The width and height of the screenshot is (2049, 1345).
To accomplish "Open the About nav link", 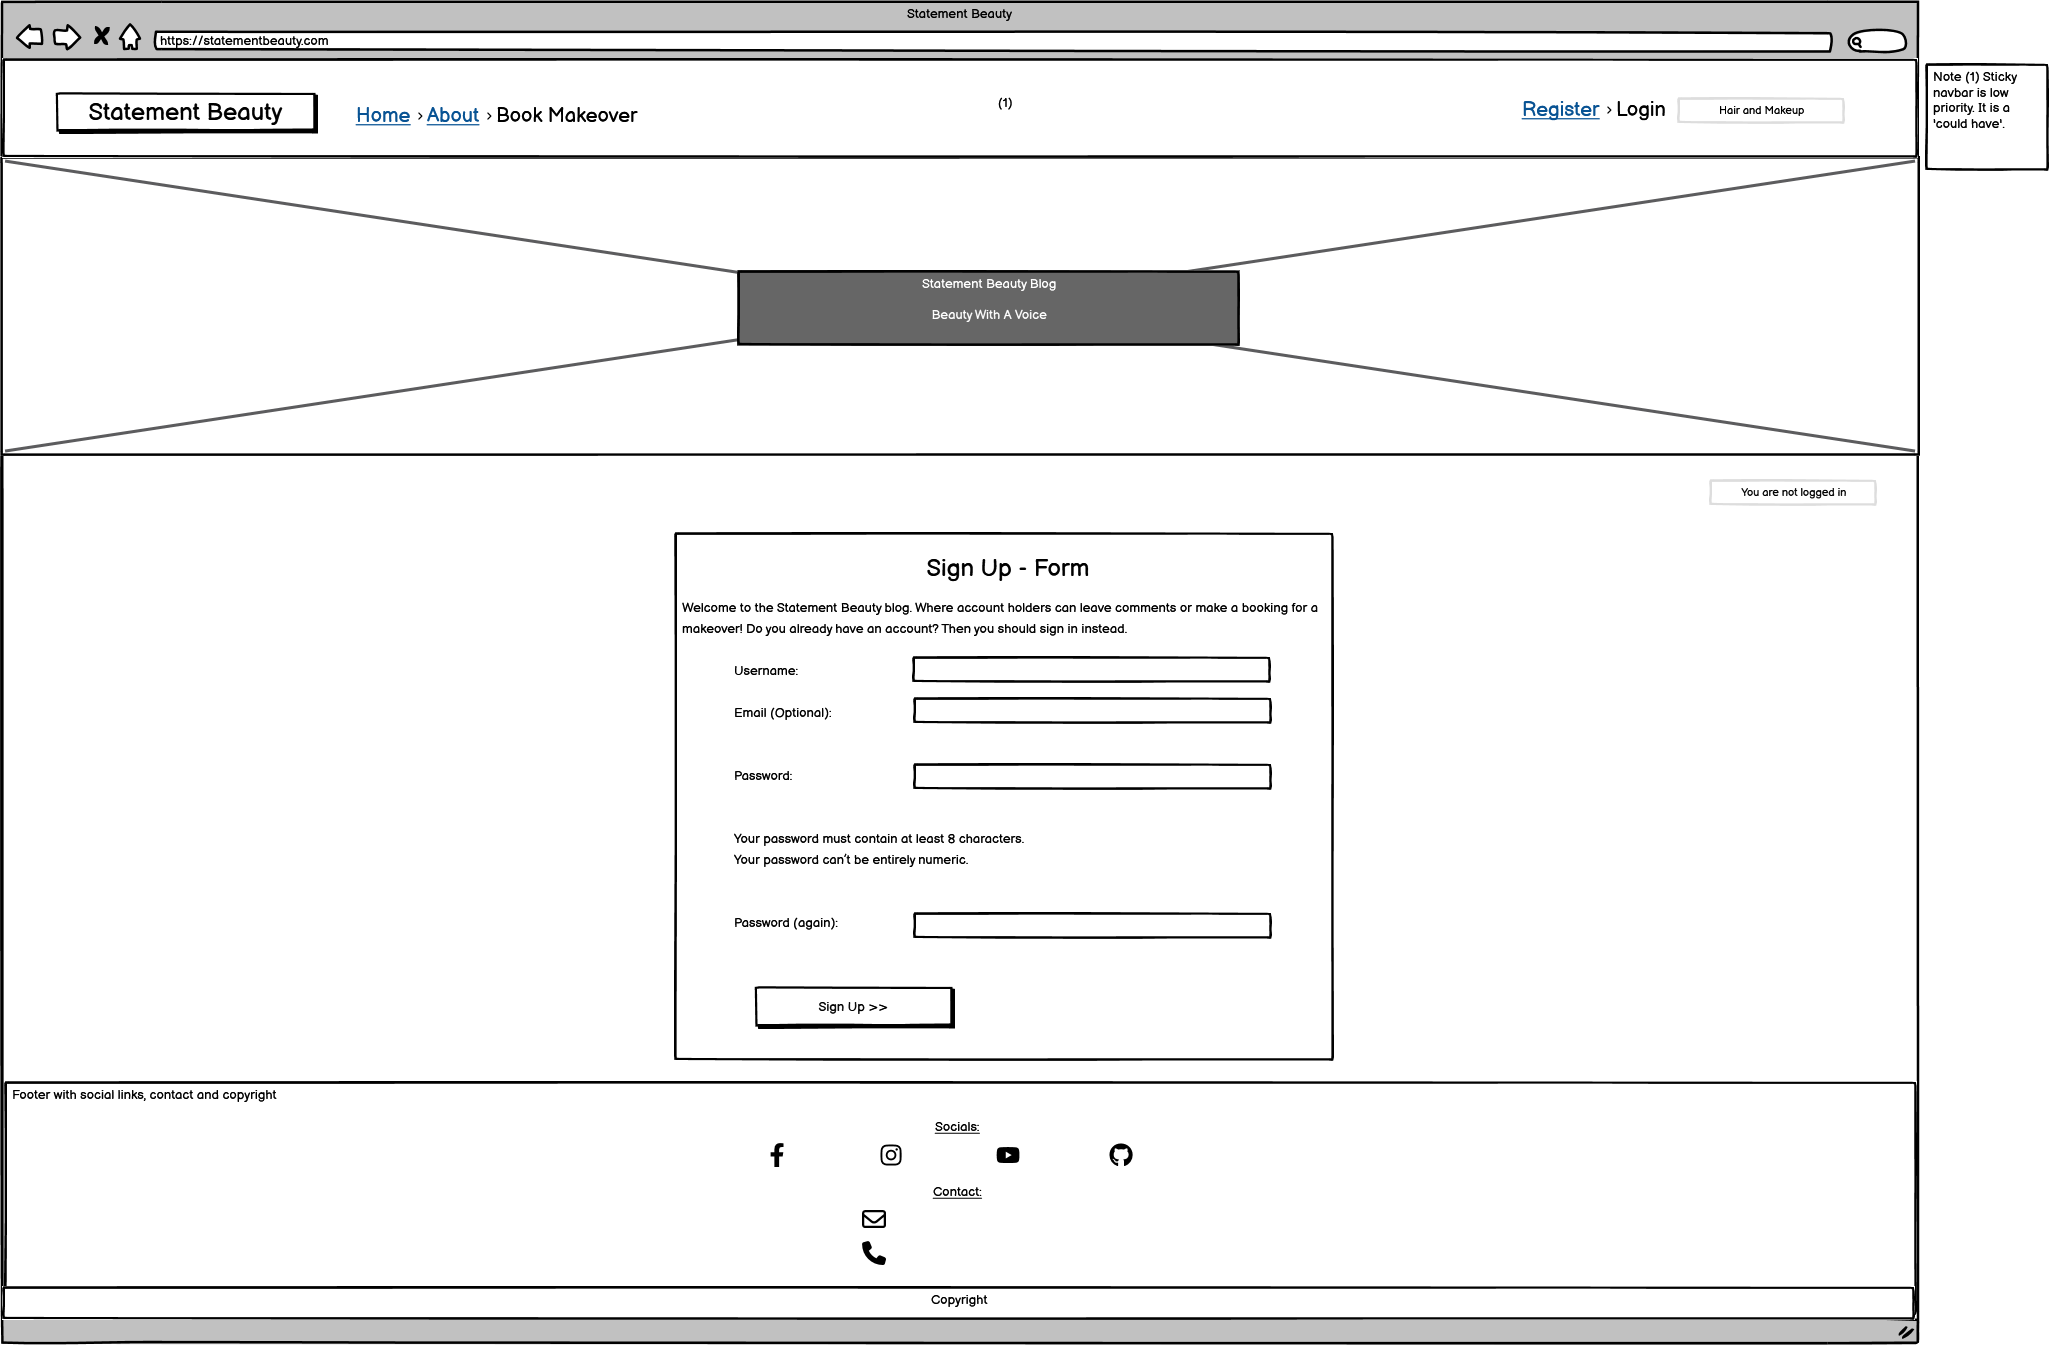I will pos(453,115).
